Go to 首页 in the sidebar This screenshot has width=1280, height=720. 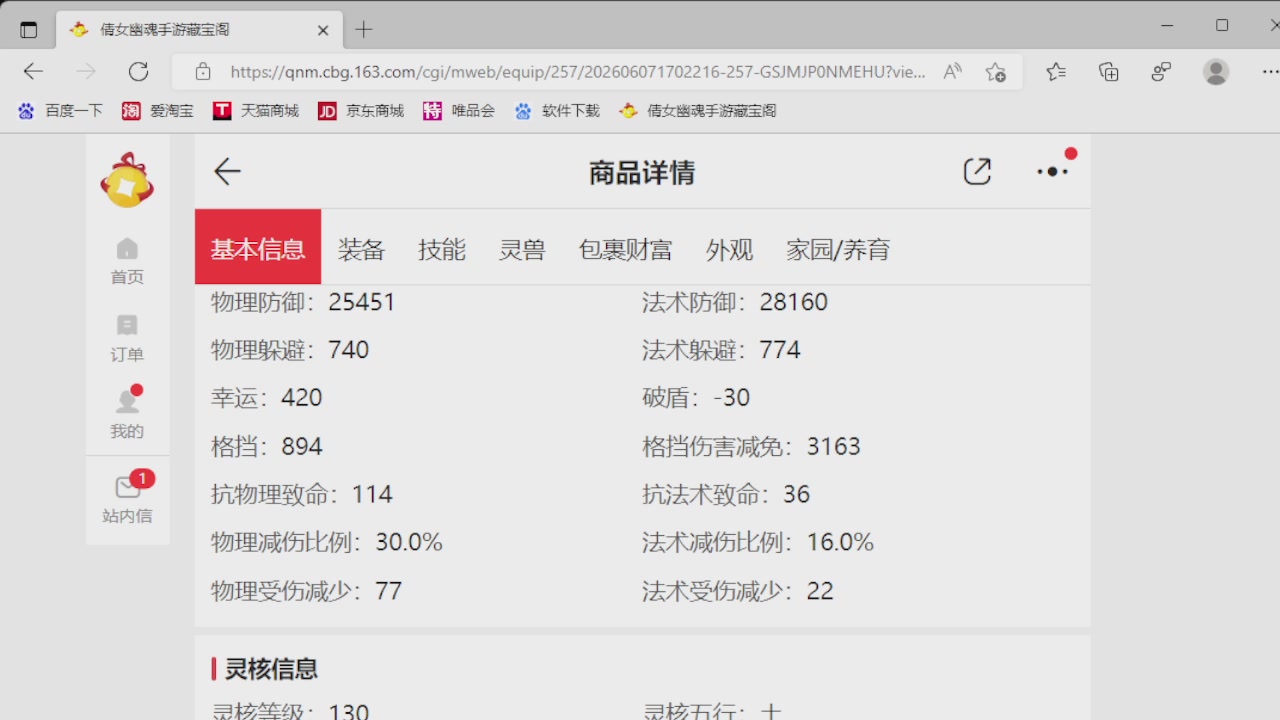coord(127,262)
